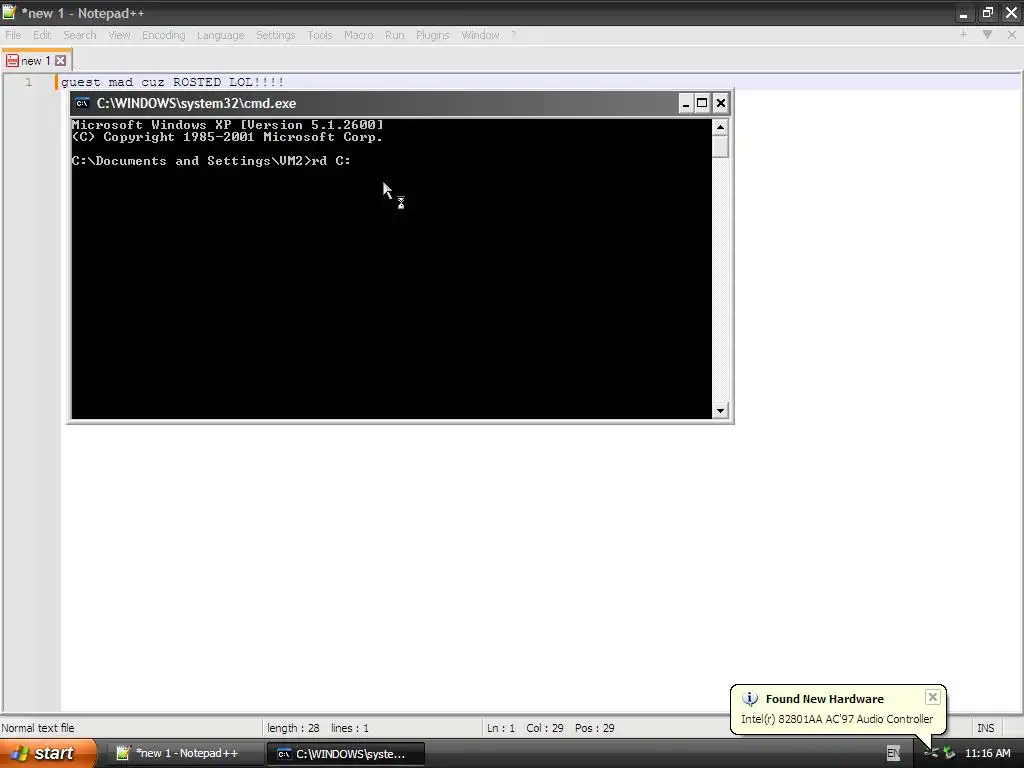
Task: Open the tab list dropdown triangle in the Notepad++ menu bar
Action: tap(987, 35)
